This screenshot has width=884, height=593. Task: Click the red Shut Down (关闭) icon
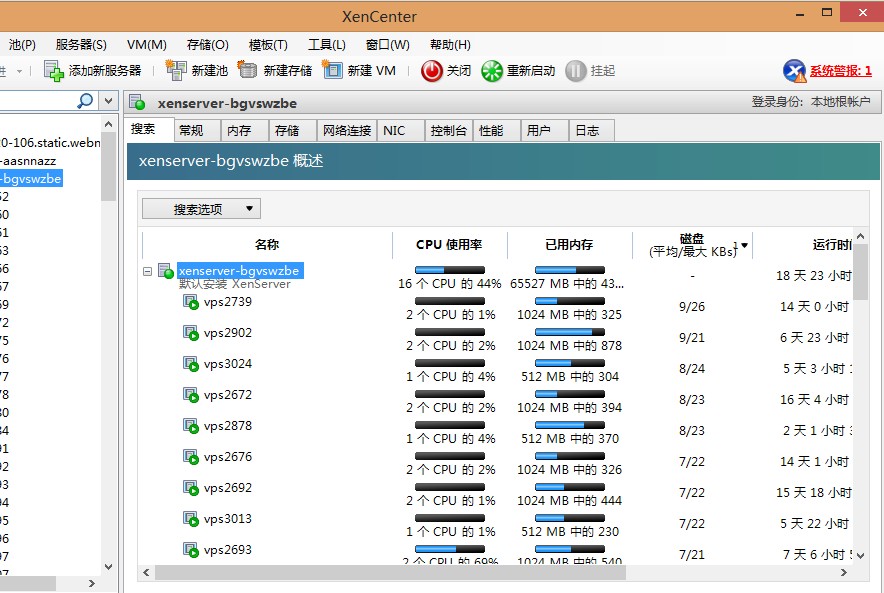pos(432,71)
